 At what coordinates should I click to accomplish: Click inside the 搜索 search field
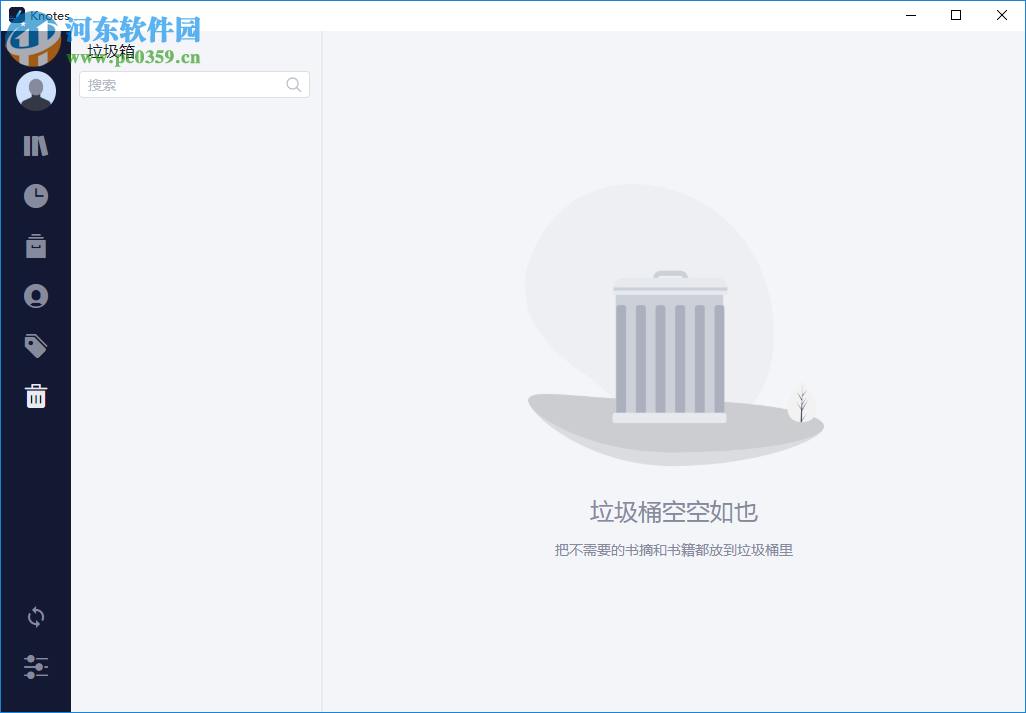coord(170,84)
